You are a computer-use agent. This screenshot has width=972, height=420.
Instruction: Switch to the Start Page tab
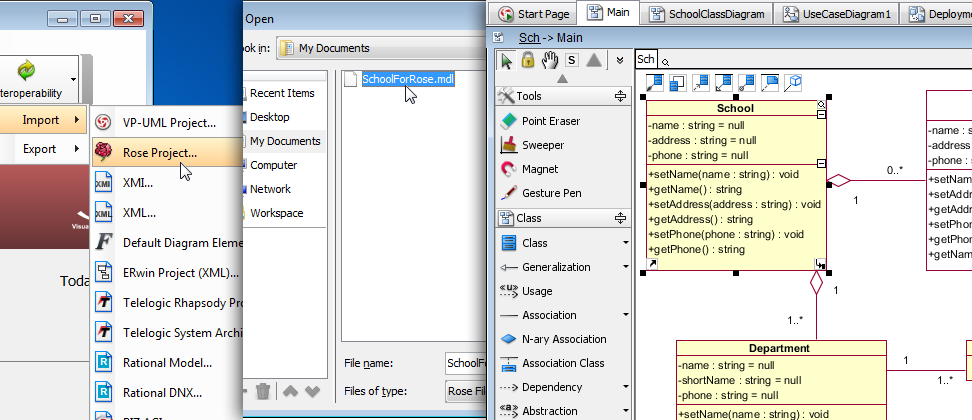tap(534, 14)
